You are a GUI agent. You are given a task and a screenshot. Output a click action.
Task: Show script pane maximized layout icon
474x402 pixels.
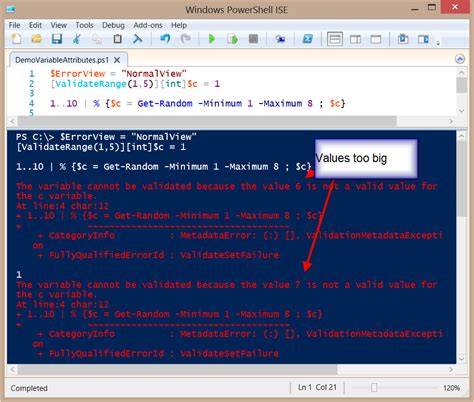pos(376,39)
